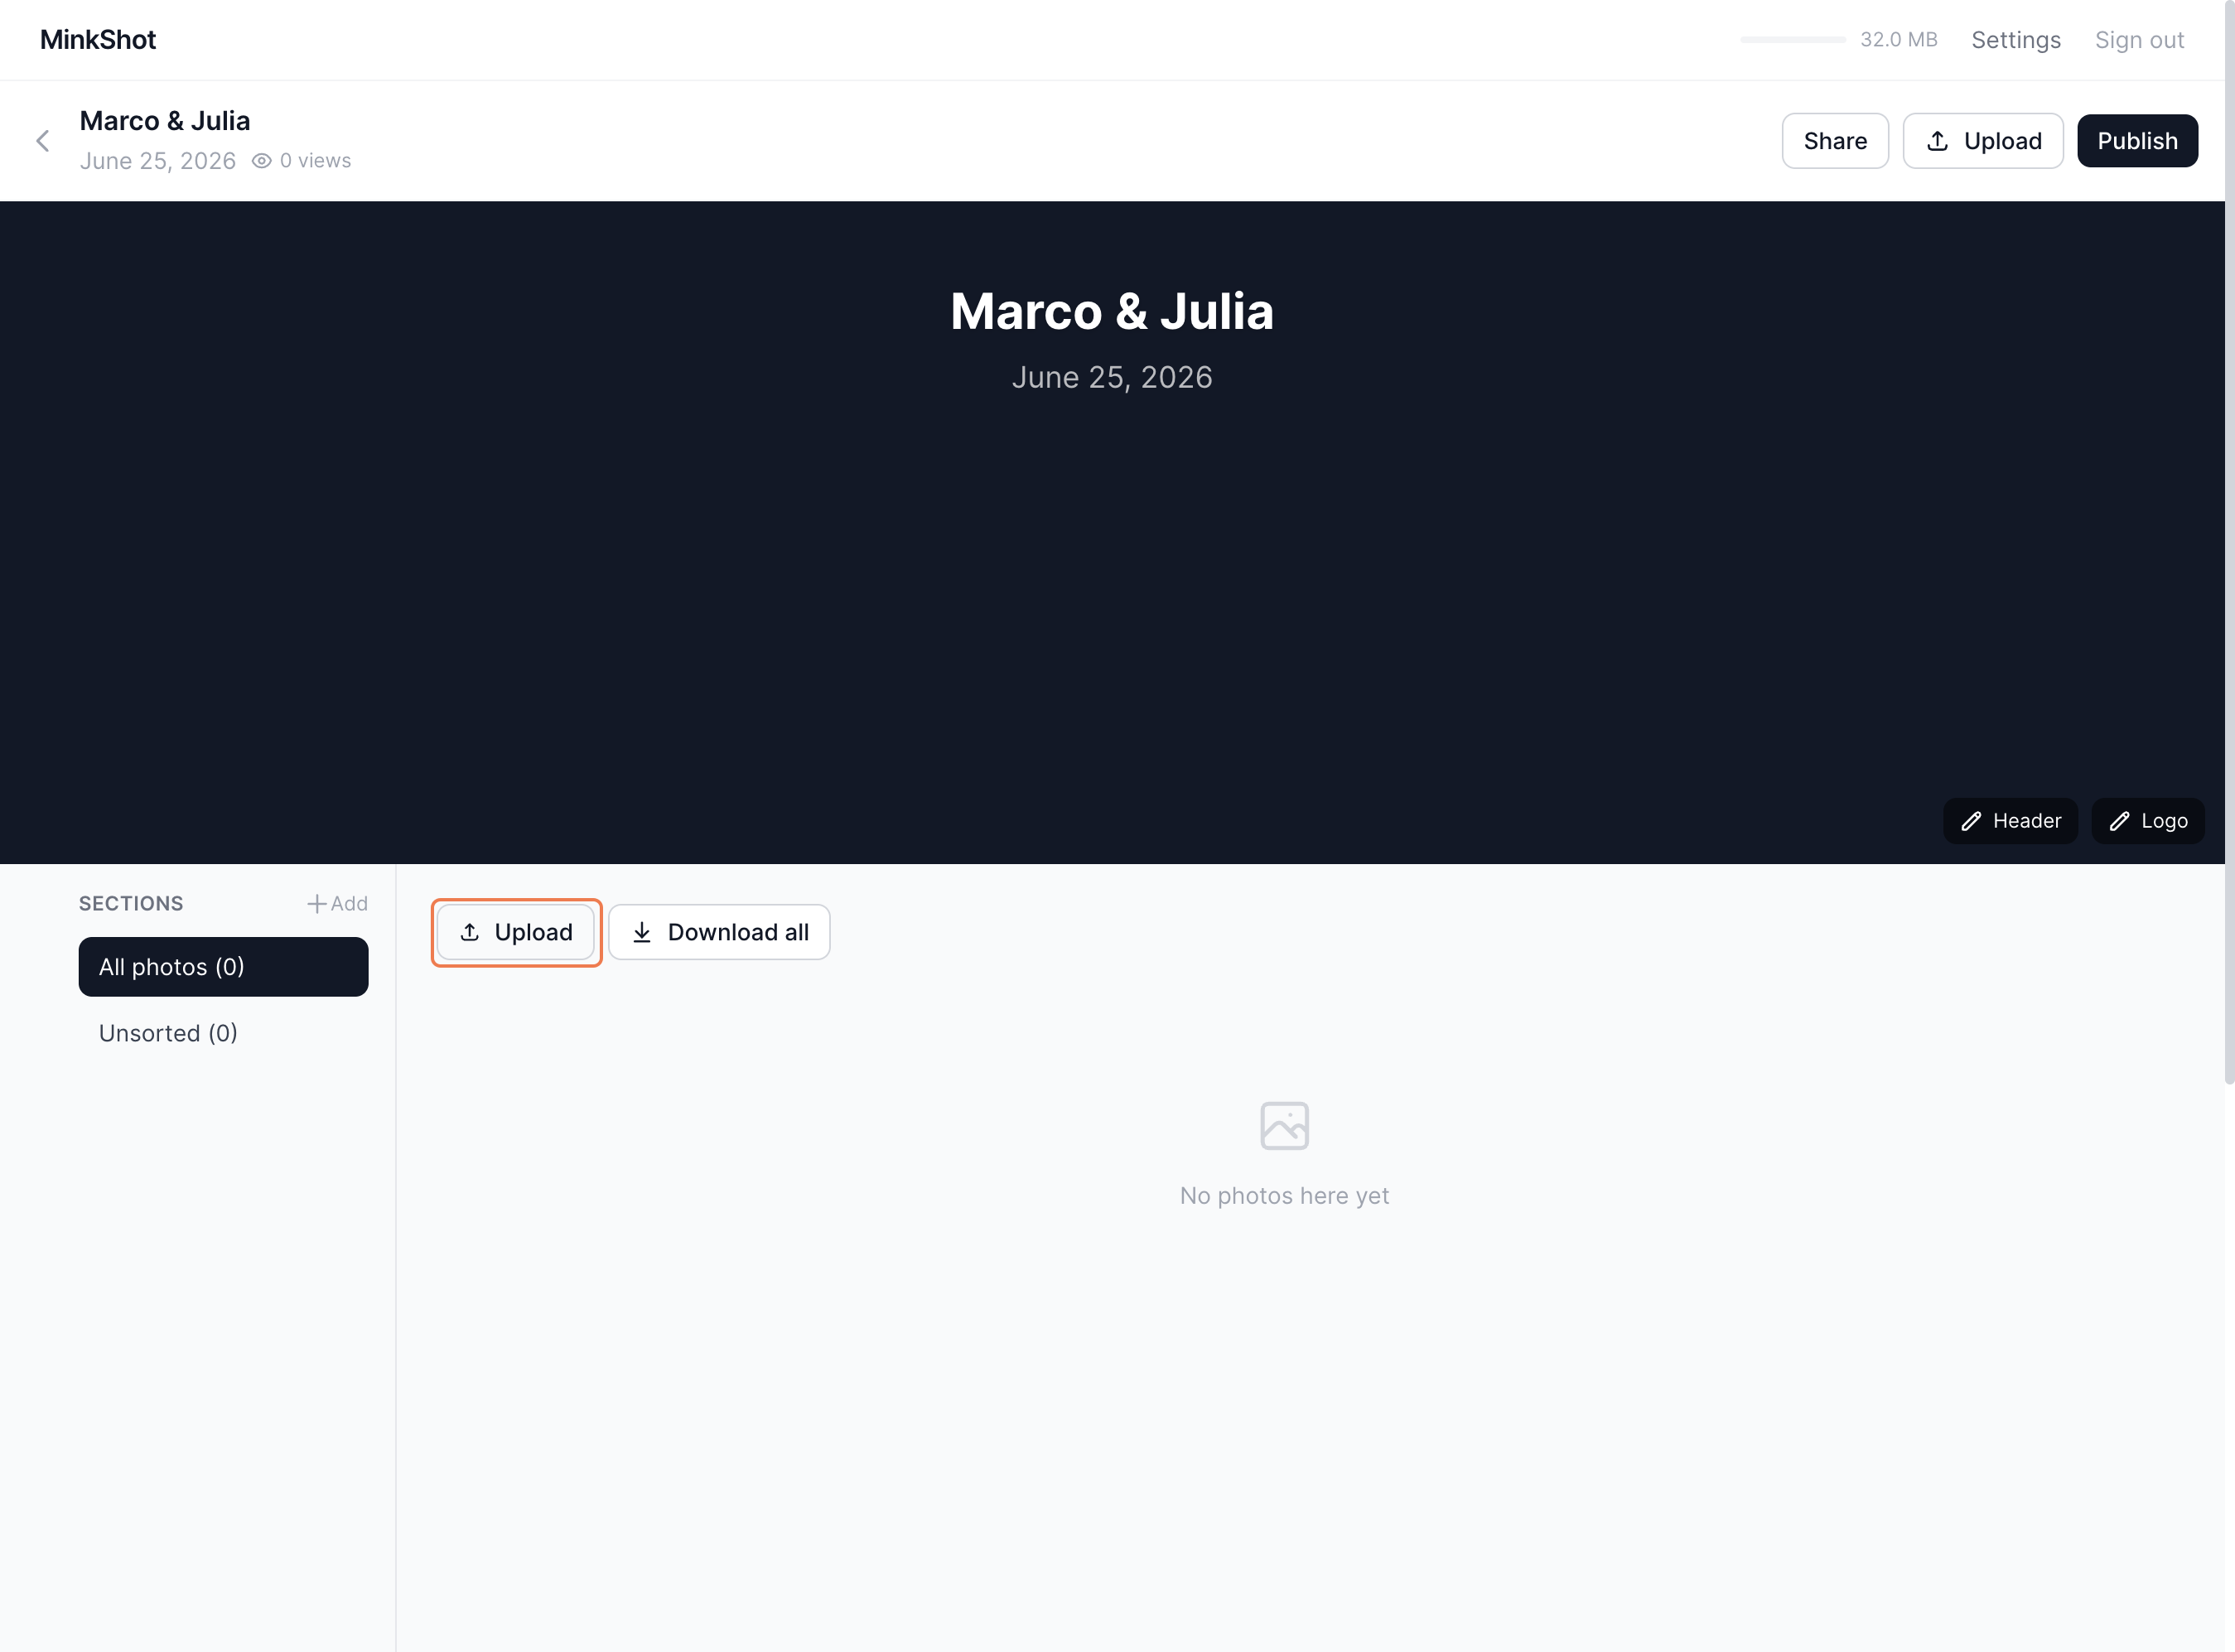2235x1652 pixels.
Task: Activate the highlighted Upload button in the gallery area
Action: pyautogui.click(x=516, y=931)
